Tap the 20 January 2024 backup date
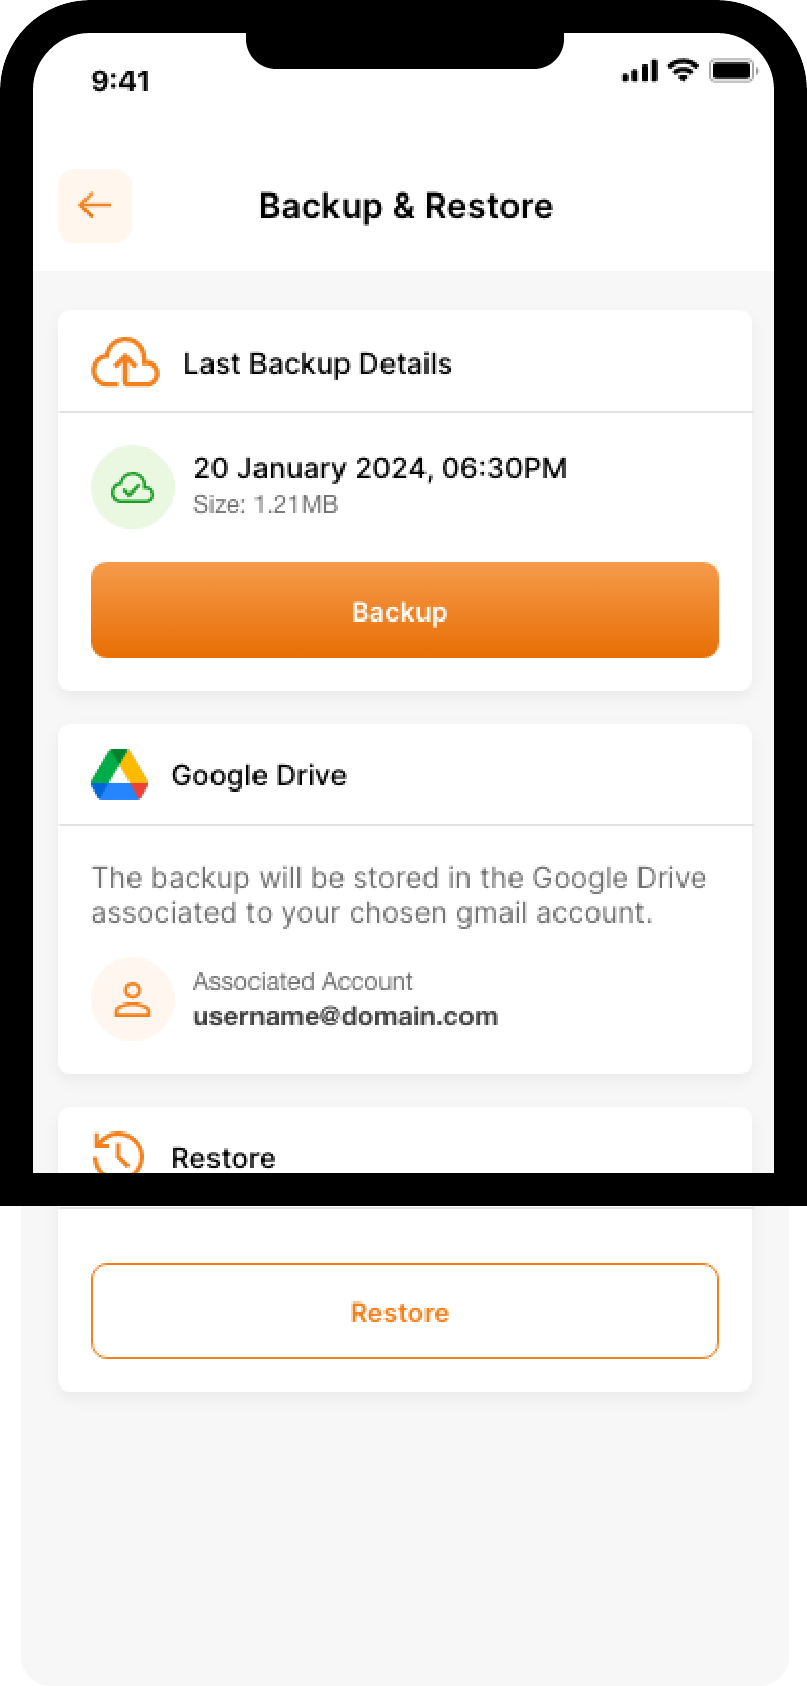Screen dimensions: 807x1686 click(380, 468)
